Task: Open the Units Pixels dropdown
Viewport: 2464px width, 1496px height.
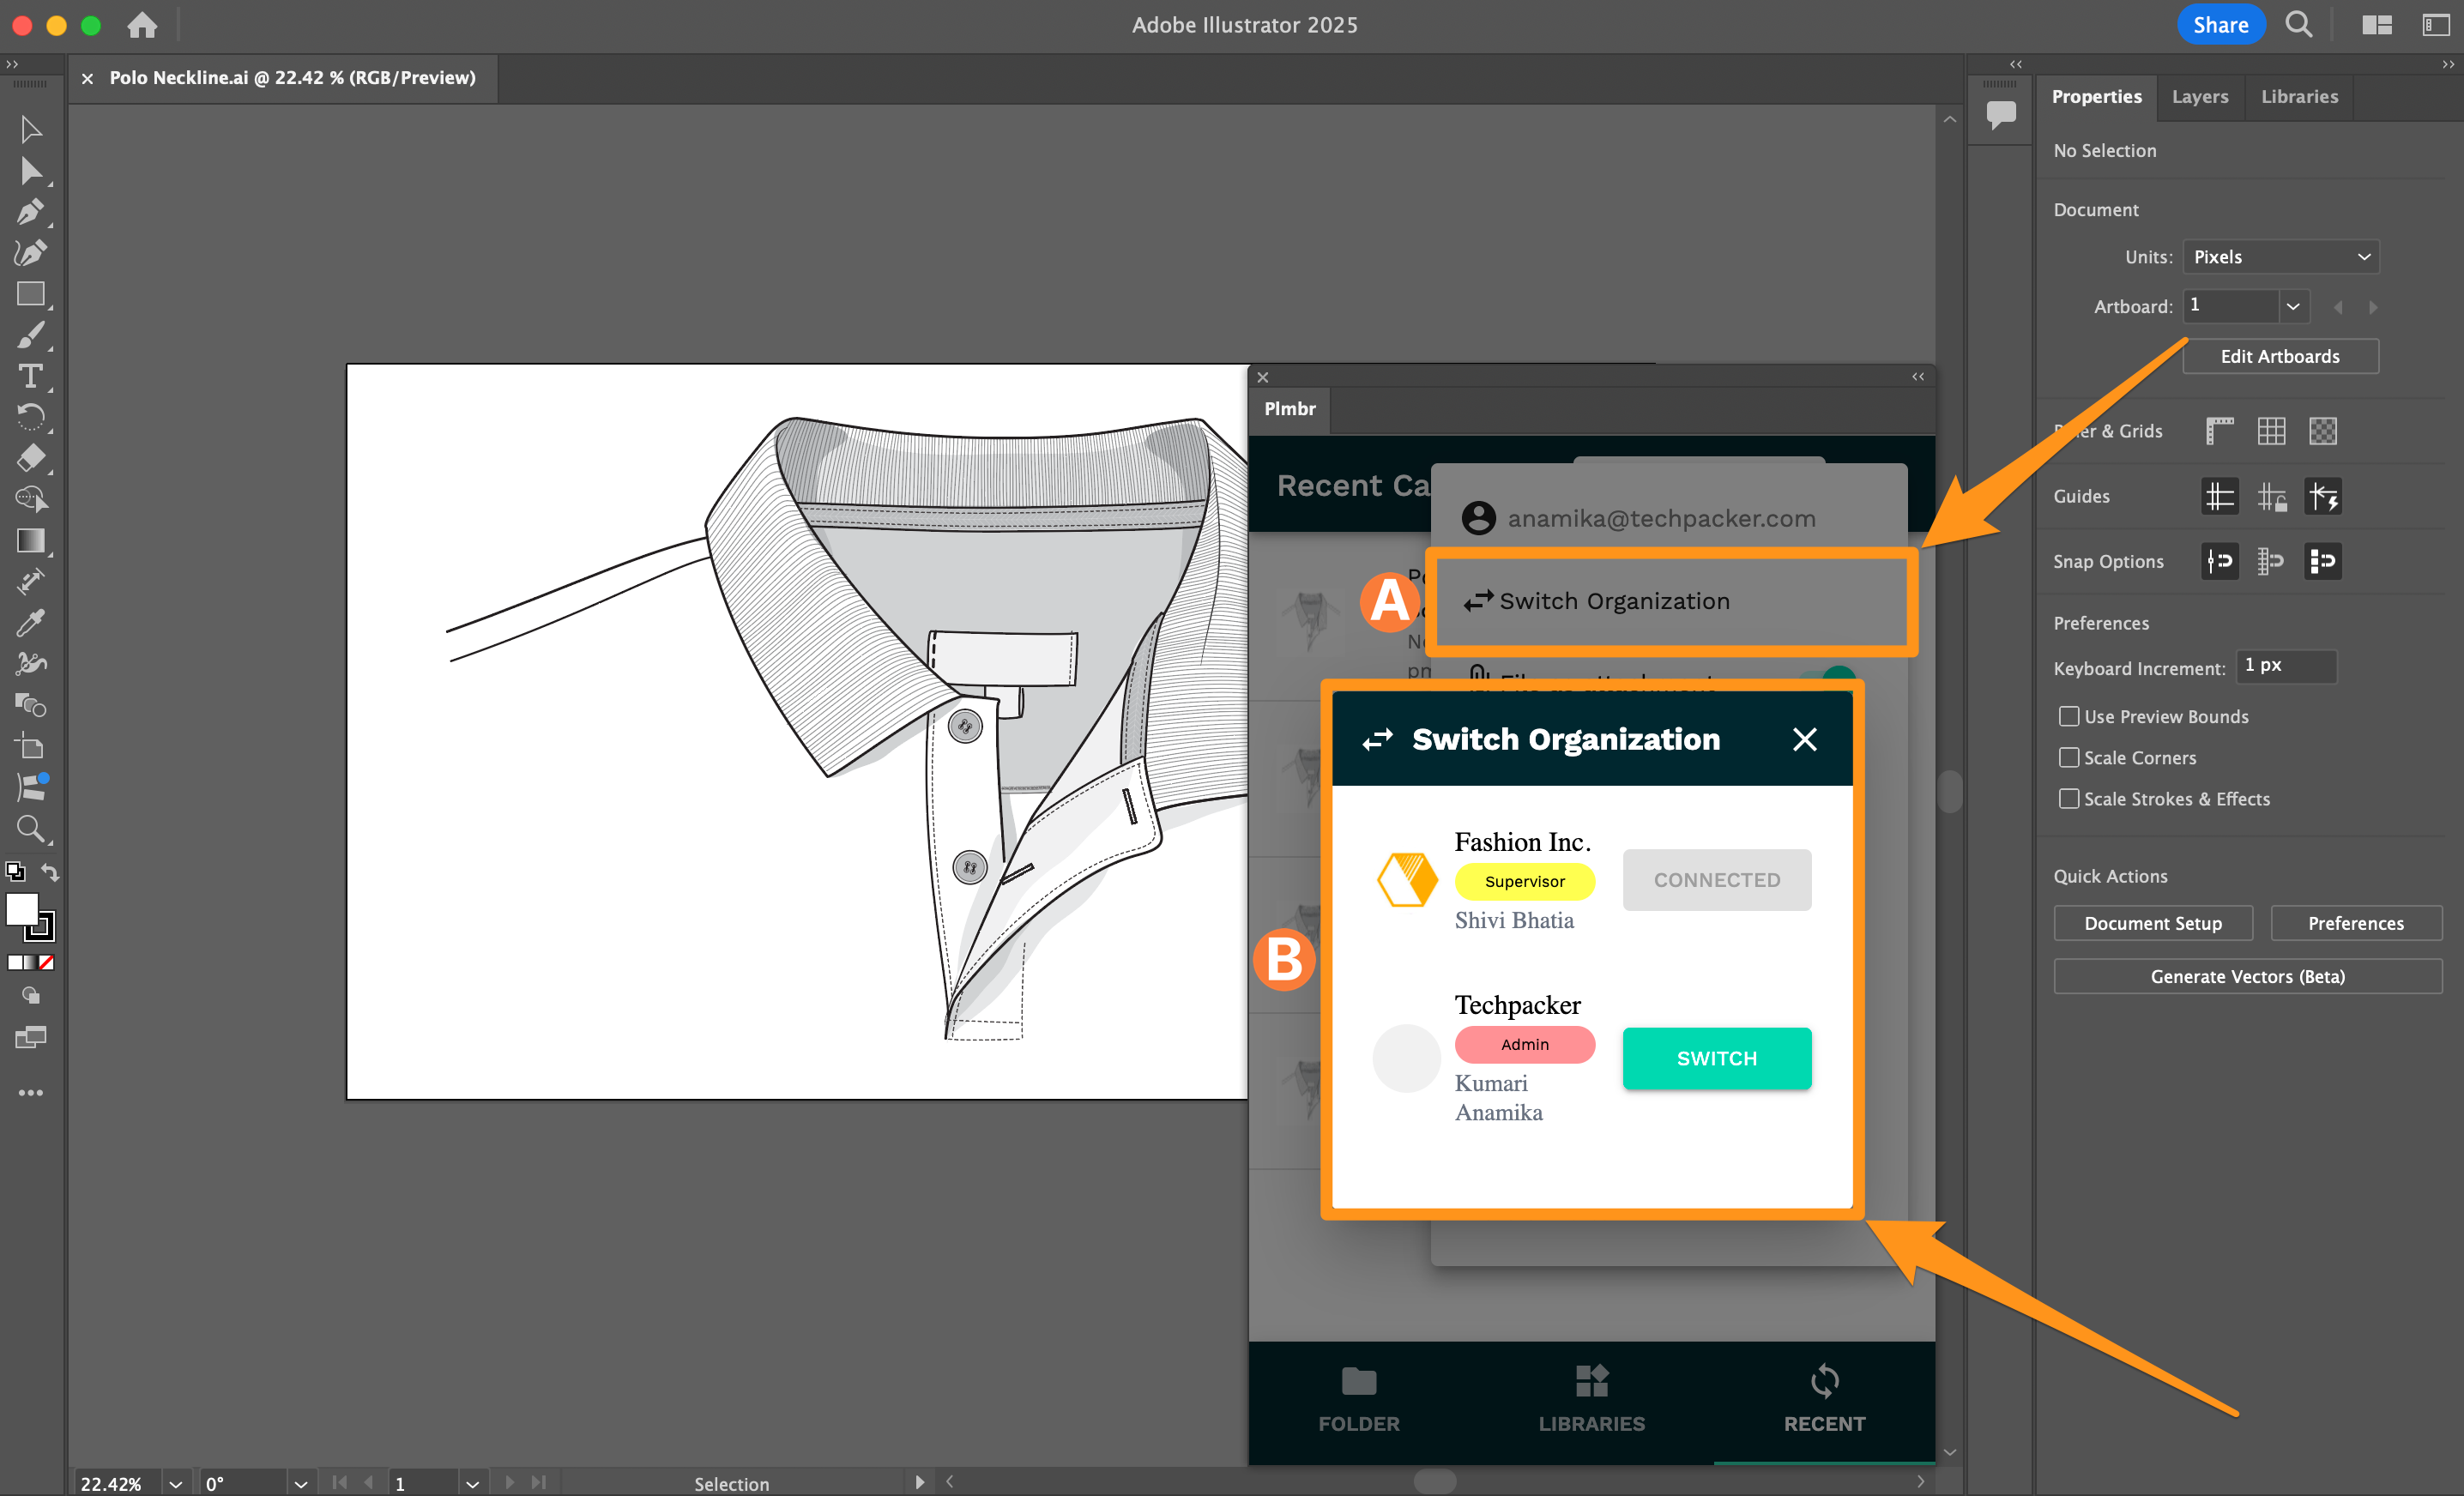Action: point(2280,257)
